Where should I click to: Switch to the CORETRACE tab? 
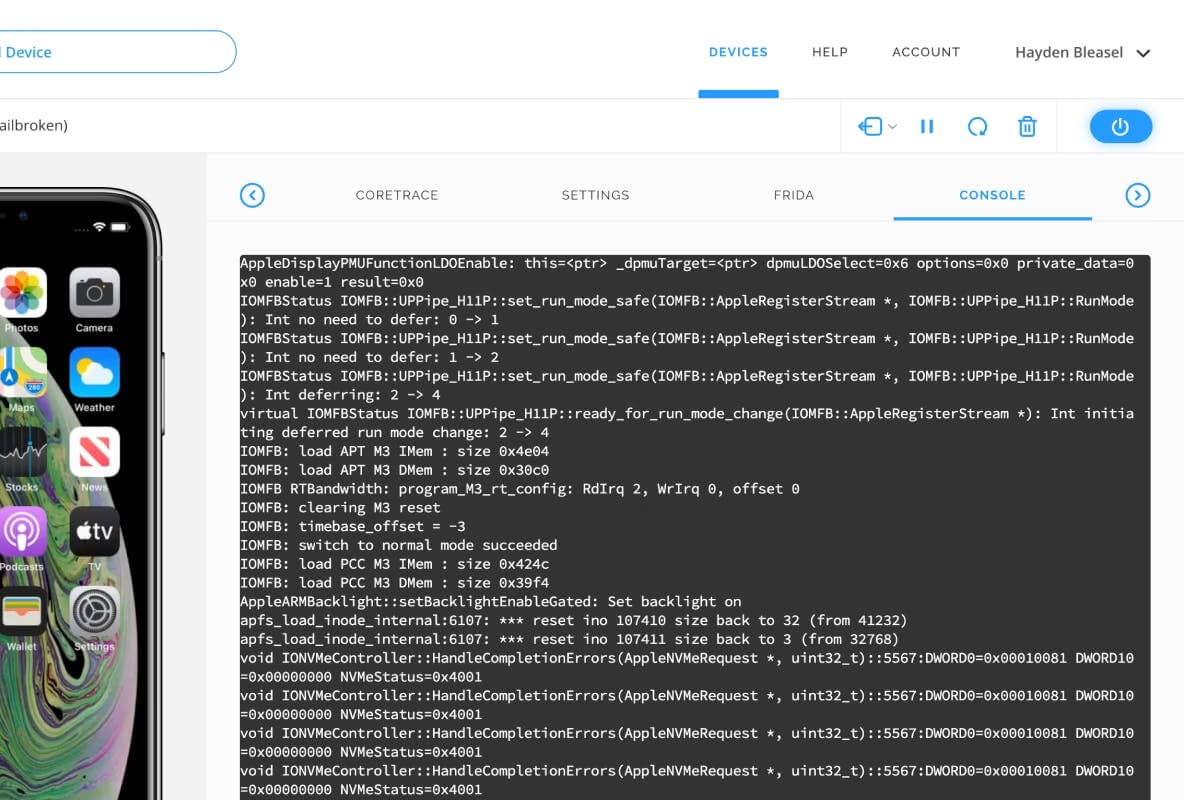[x=396, y=195]
